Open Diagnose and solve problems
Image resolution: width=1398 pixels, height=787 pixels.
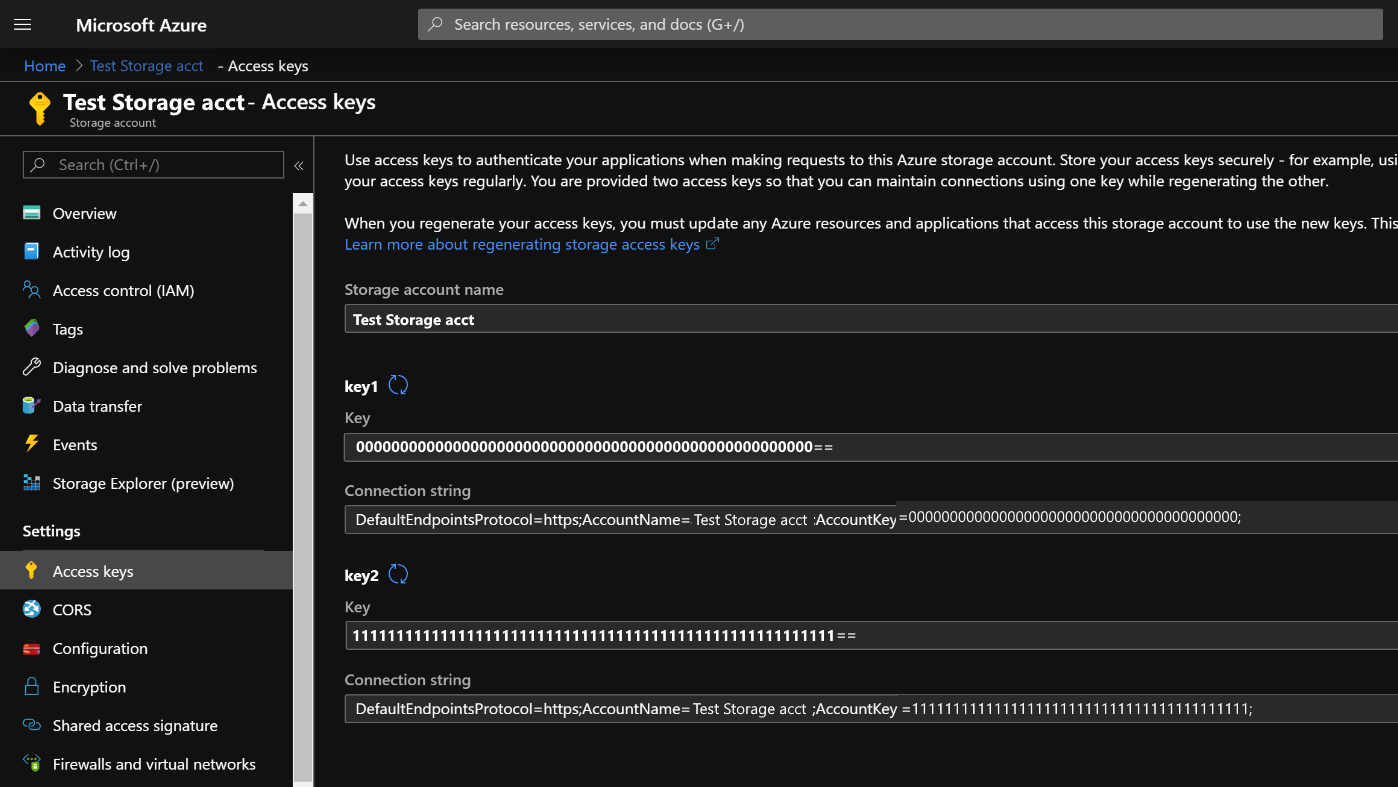33,368
